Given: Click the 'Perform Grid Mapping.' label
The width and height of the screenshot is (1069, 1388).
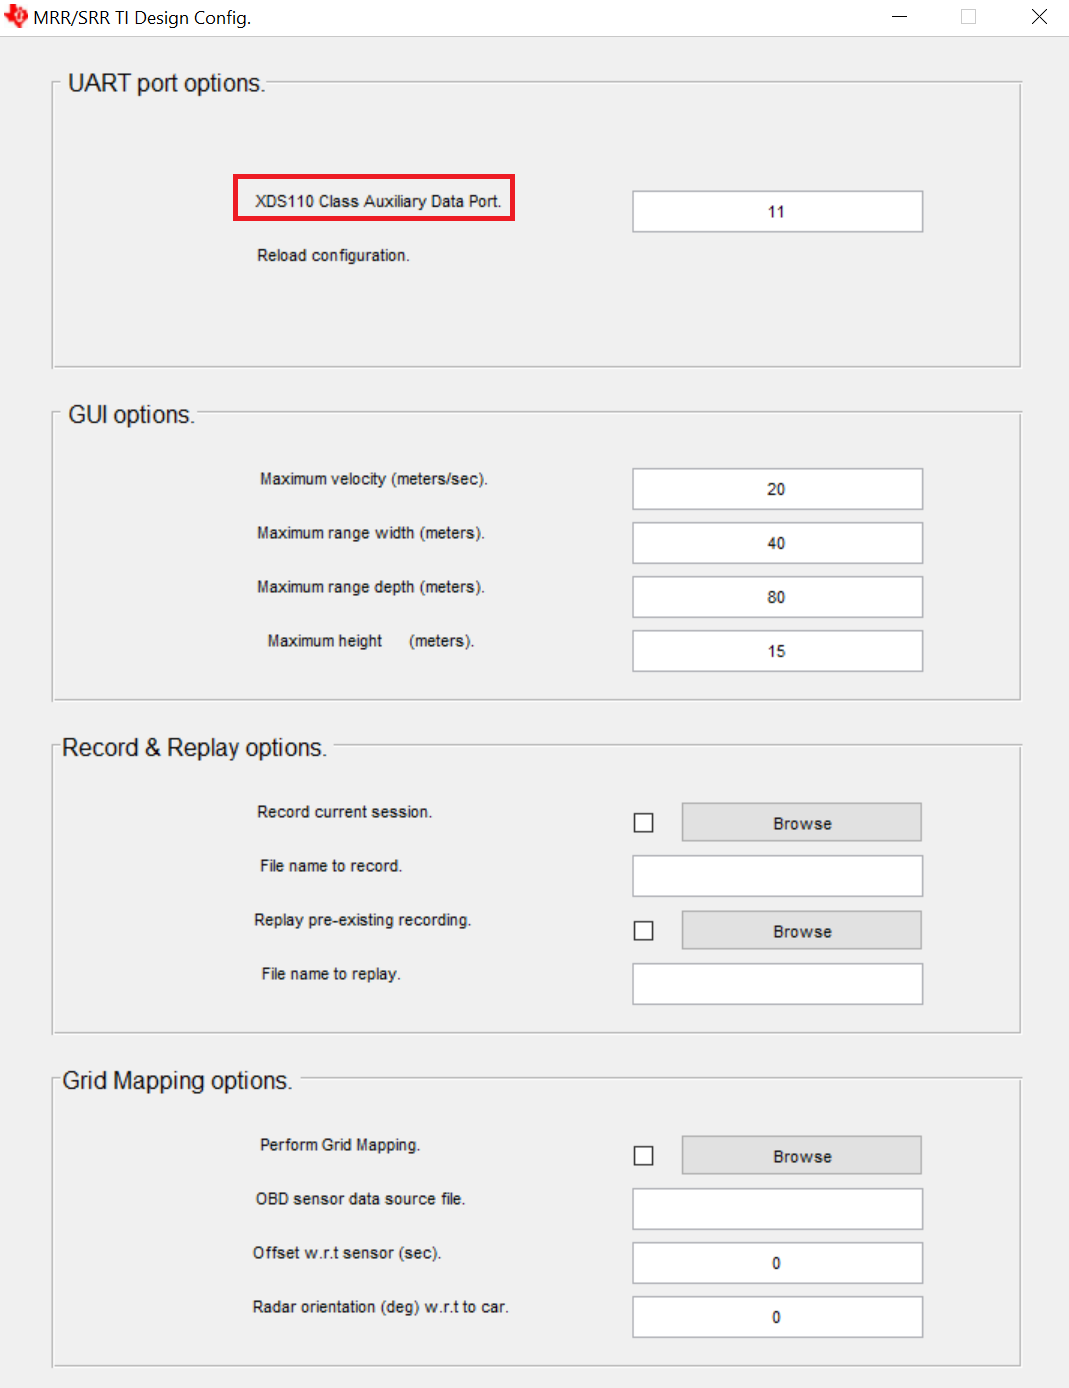Looking at the screenshot, I should (x=340, y=1145).
